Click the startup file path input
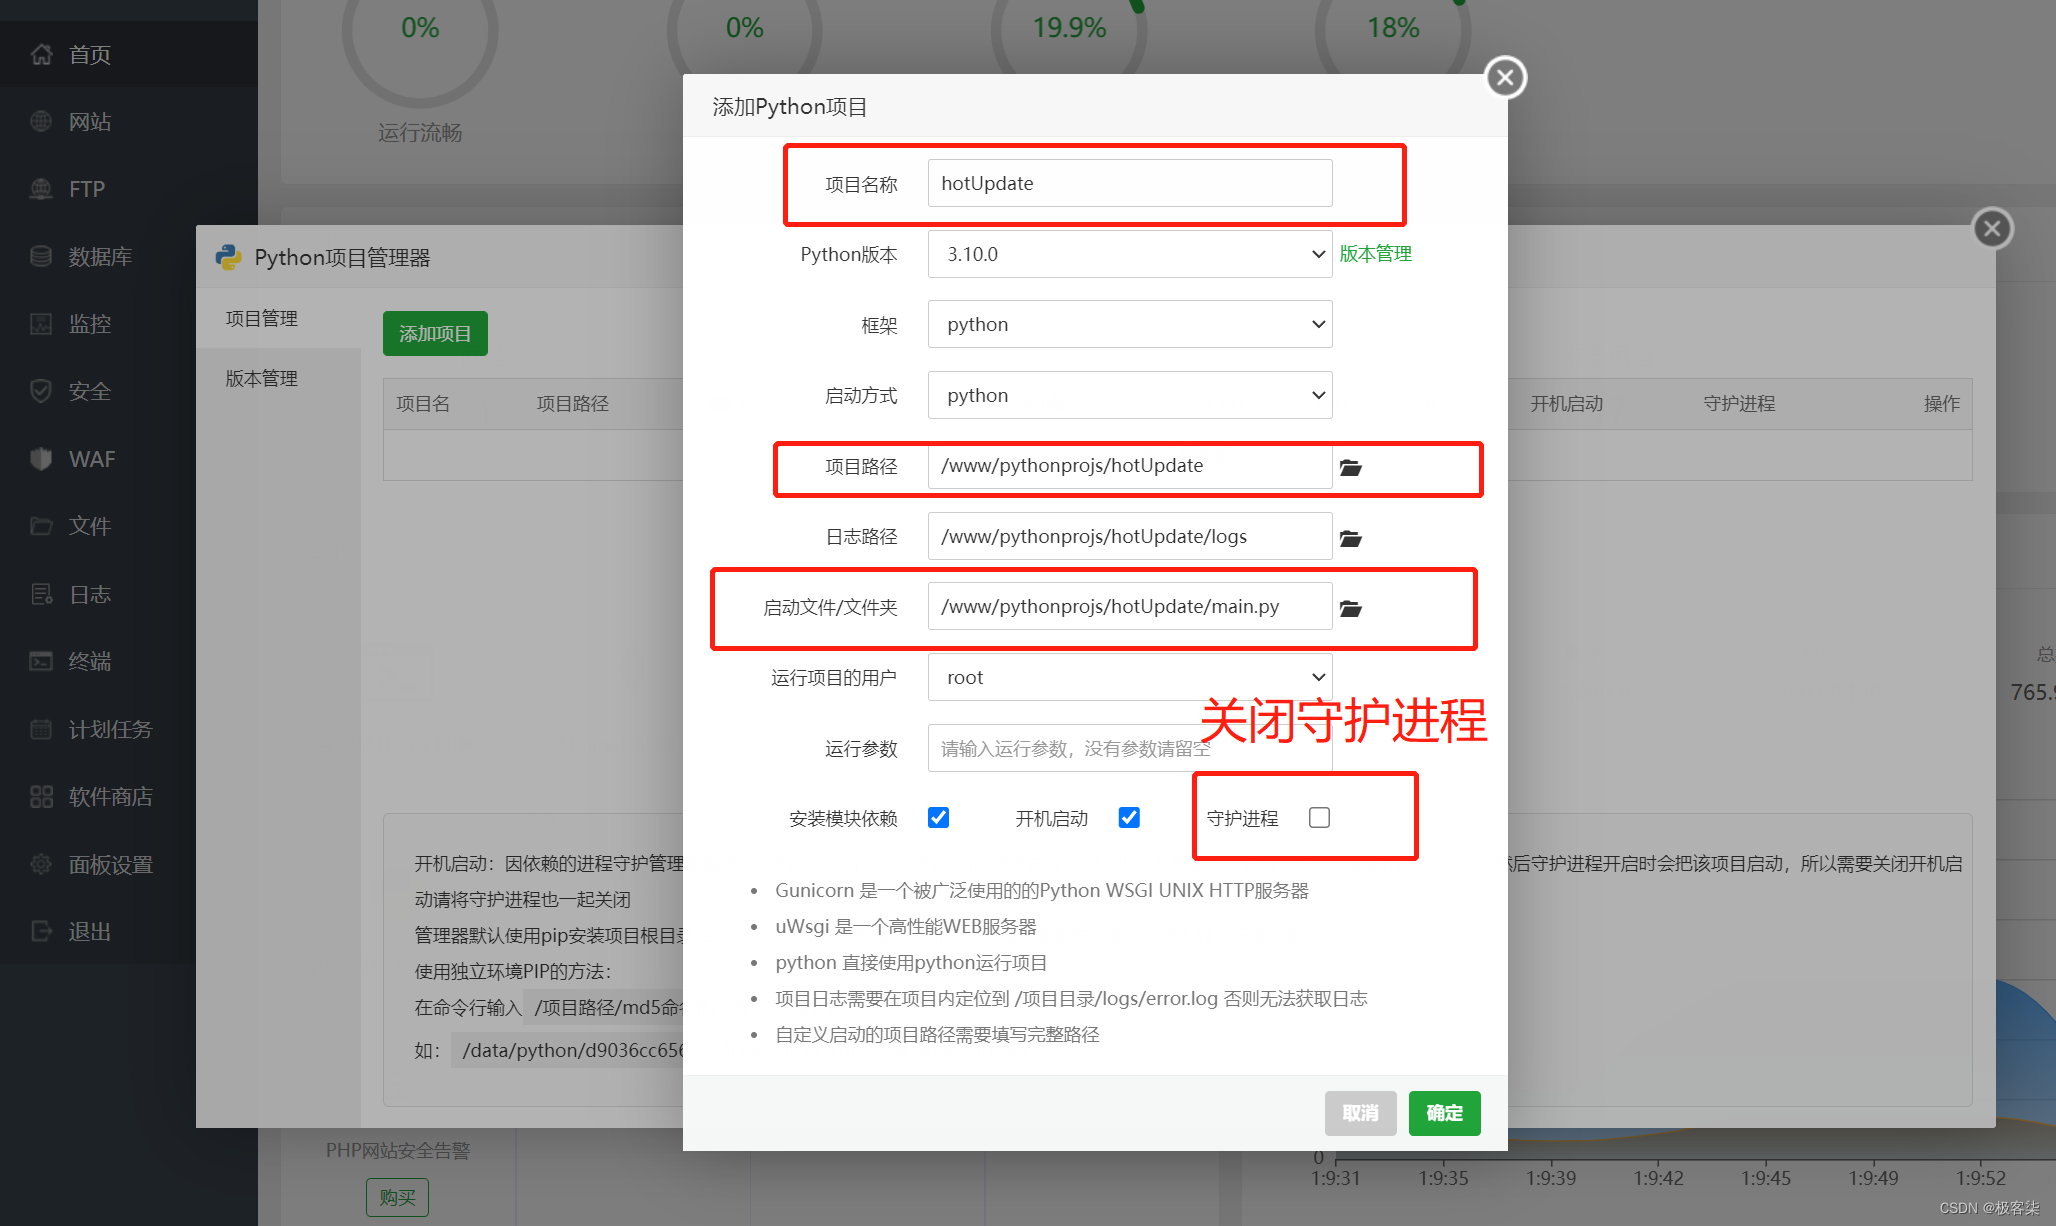The width and height of the screenshot is (2056, 1226). (1130, 606)
